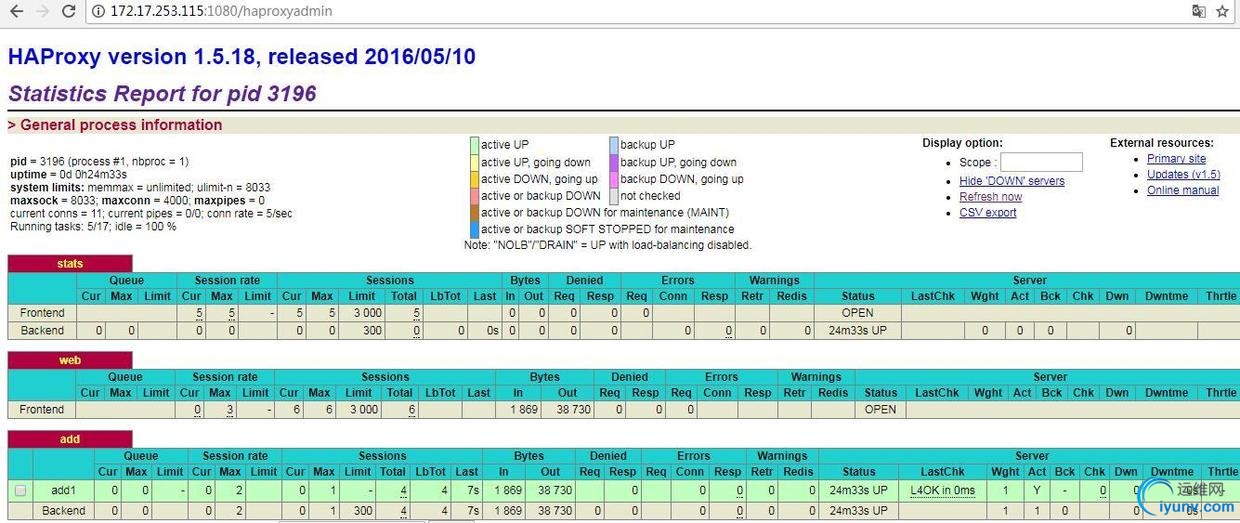Viewport: 1240px width, 523px height.
Task: Click the stats table Frontend row label
Action: click(x=42, y=313)
